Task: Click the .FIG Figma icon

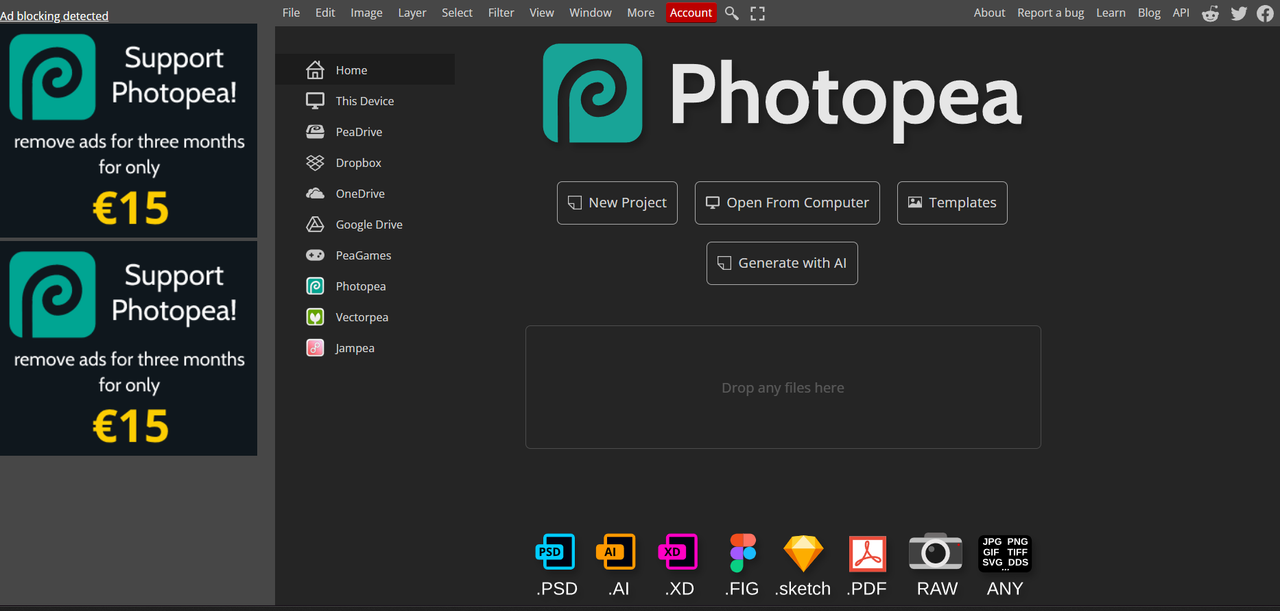Action: [743, 552]
